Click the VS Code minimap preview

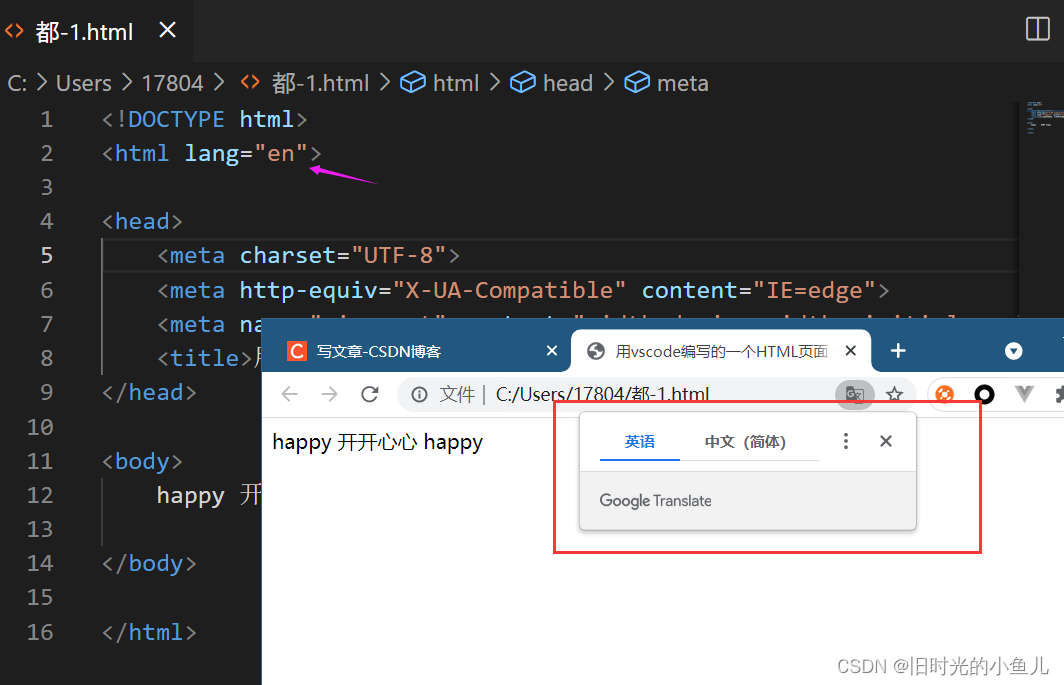1044,119
